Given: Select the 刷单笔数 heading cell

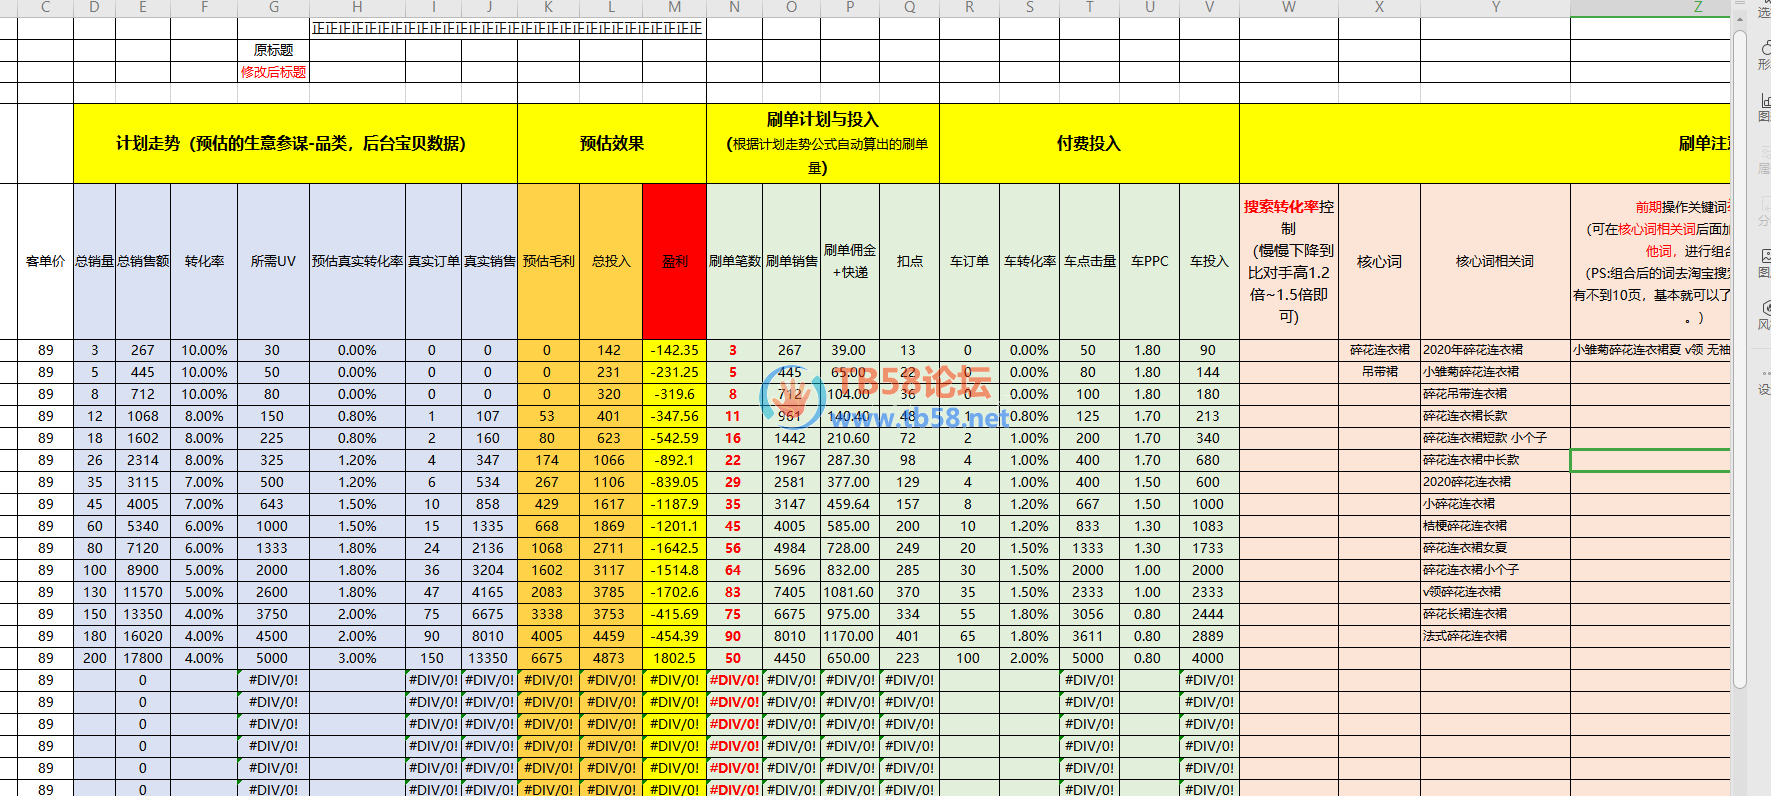Looking at the screenshot, I should [735, 261].
